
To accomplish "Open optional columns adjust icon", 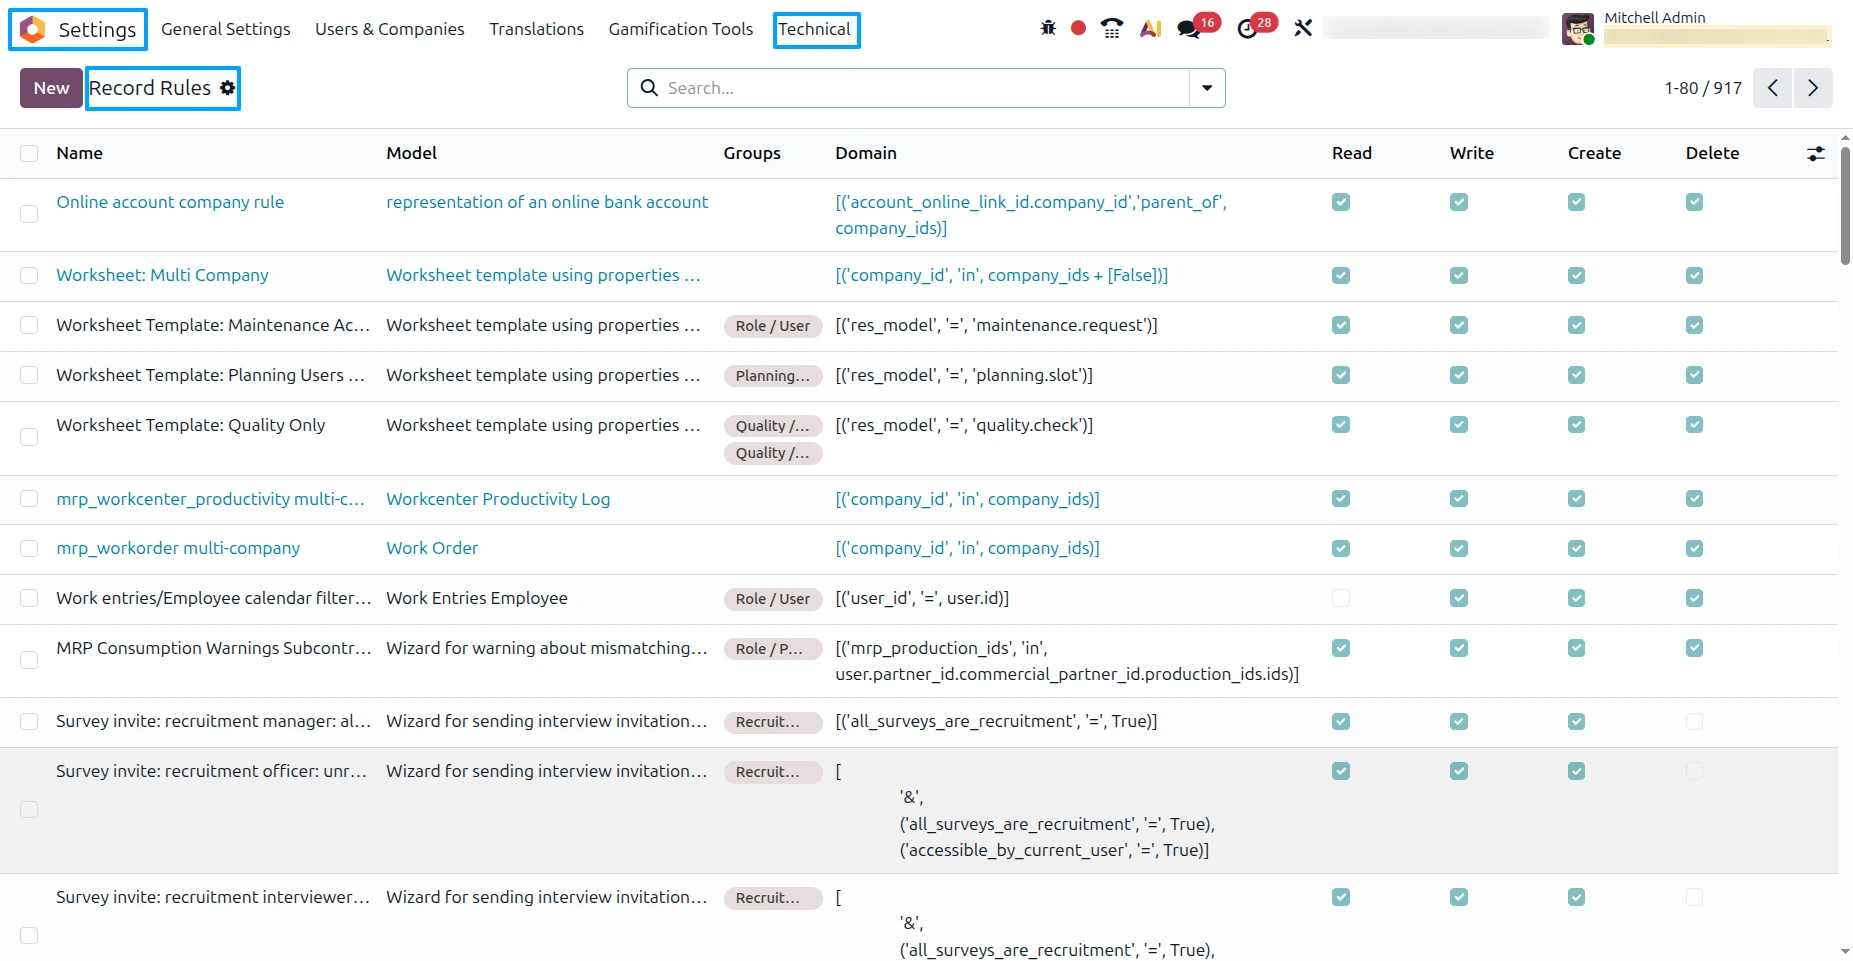I will pos(1816,153).
